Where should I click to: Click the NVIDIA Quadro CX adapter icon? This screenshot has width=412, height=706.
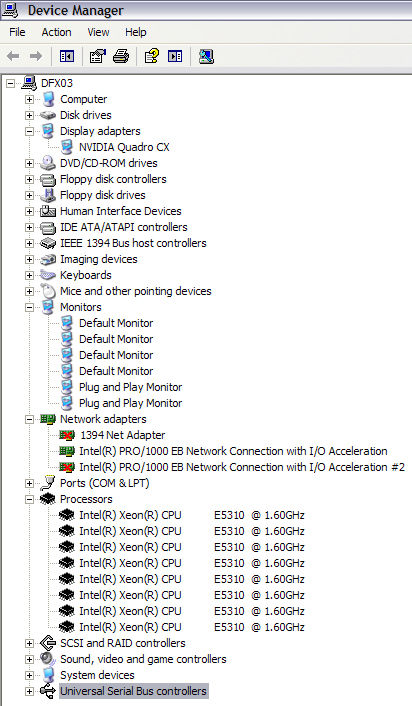coord(67,147)
